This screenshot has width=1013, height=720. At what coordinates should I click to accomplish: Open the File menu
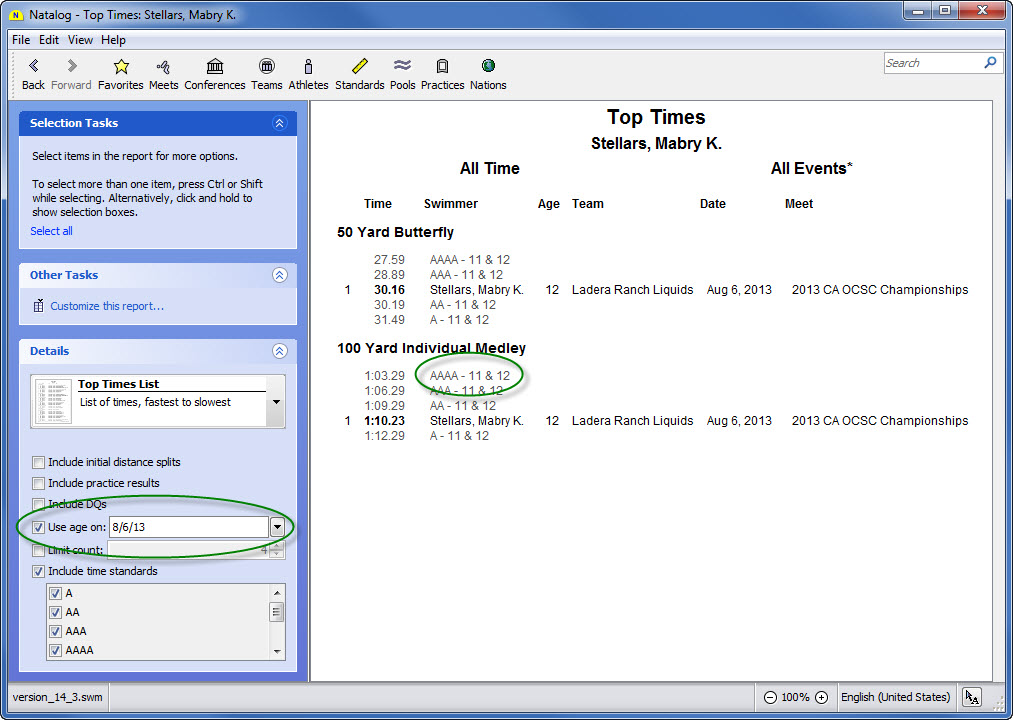tap(21, 40)
